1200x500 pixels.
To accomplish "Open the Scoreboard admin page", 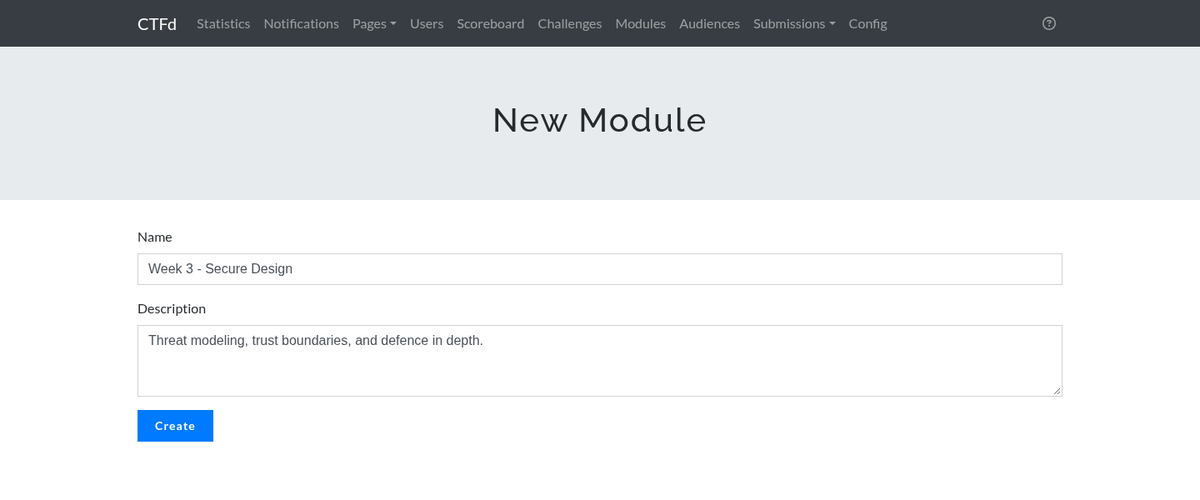I will coord(490,23).
